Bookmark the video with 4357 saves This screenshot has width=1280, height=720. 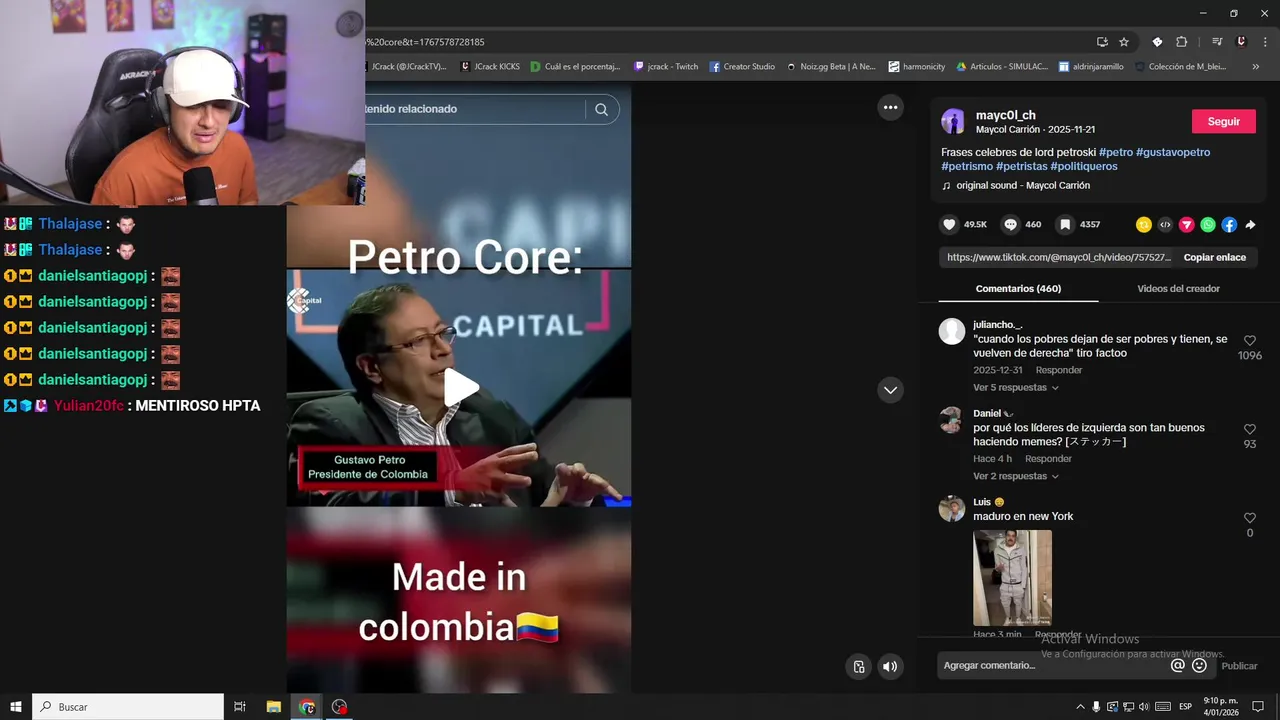tap(1066, 225)
